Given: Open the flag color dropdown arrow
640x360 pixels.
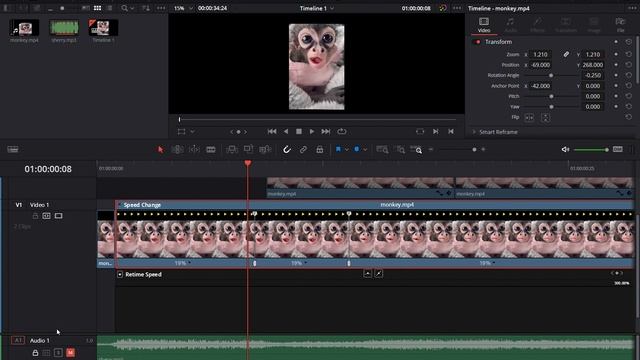Looking at the screenshot, I should coord(347,150).
